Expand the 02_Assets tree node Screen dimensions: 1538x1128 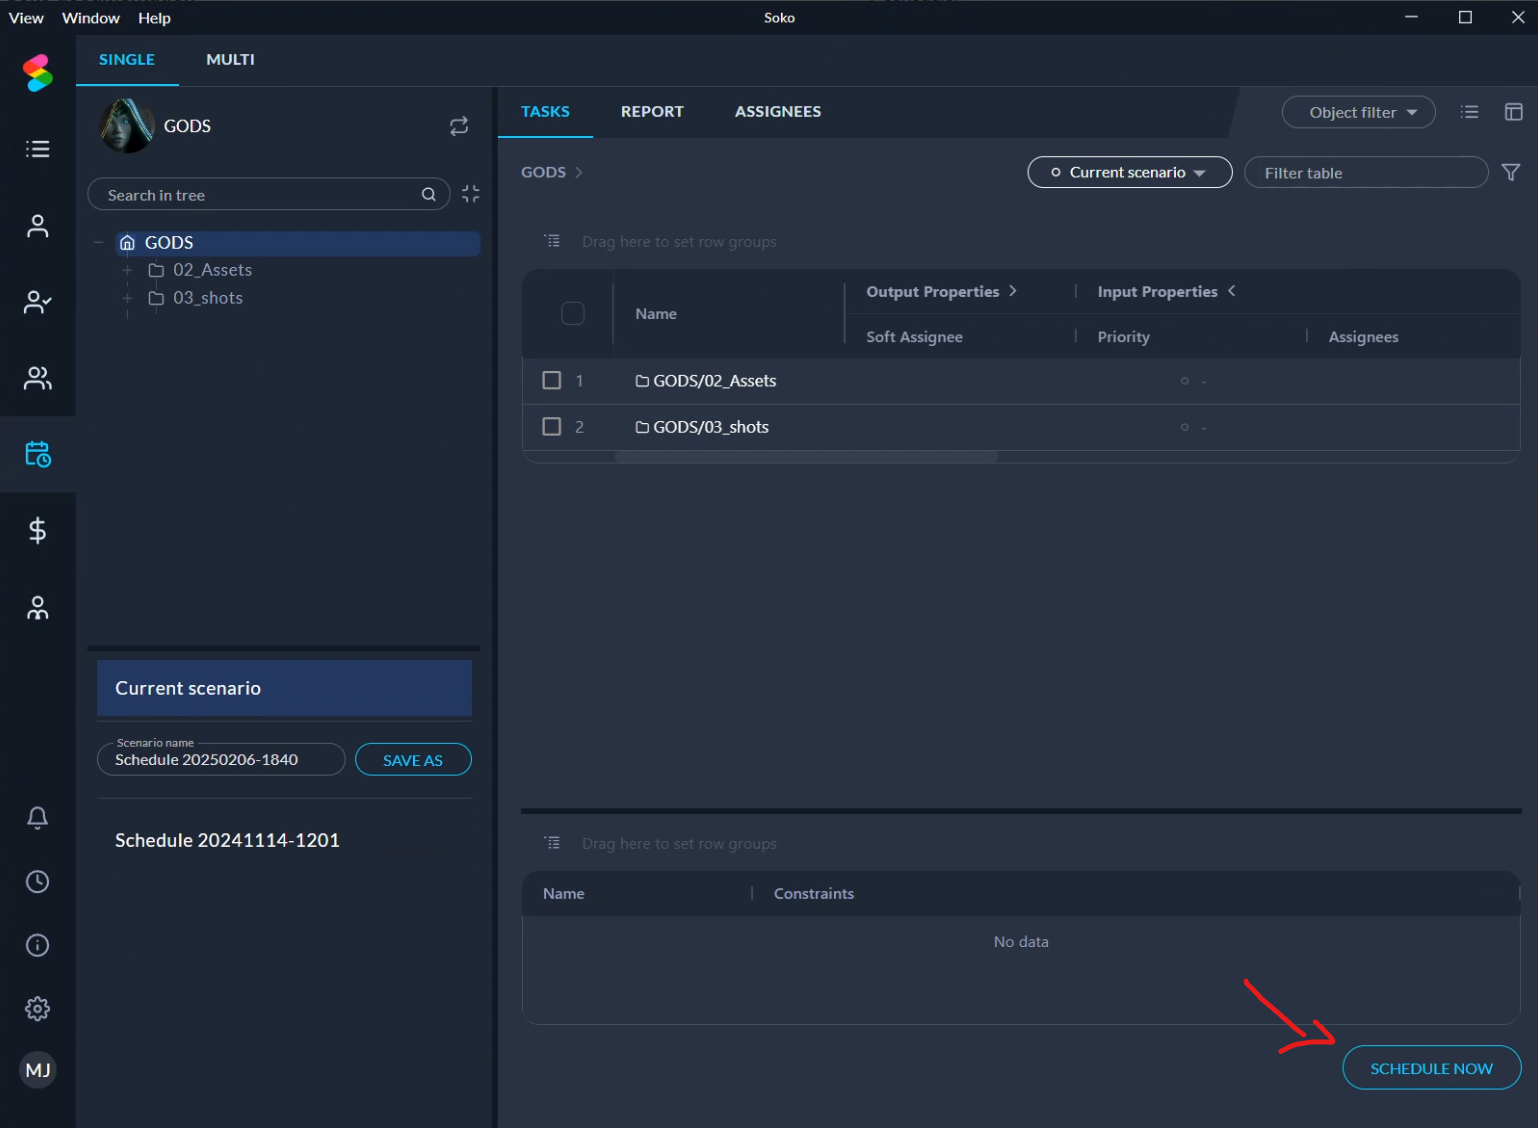127,270
